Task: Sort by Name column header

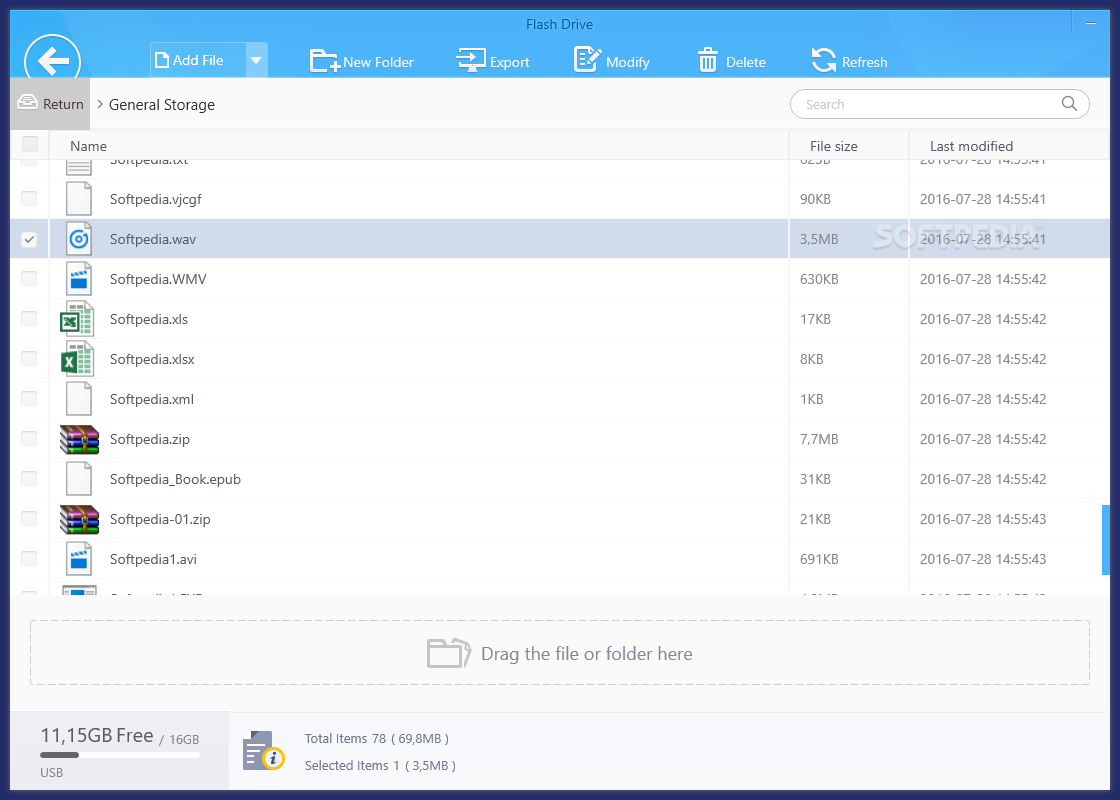Action: pyautogui.click(x=89, y=146)
